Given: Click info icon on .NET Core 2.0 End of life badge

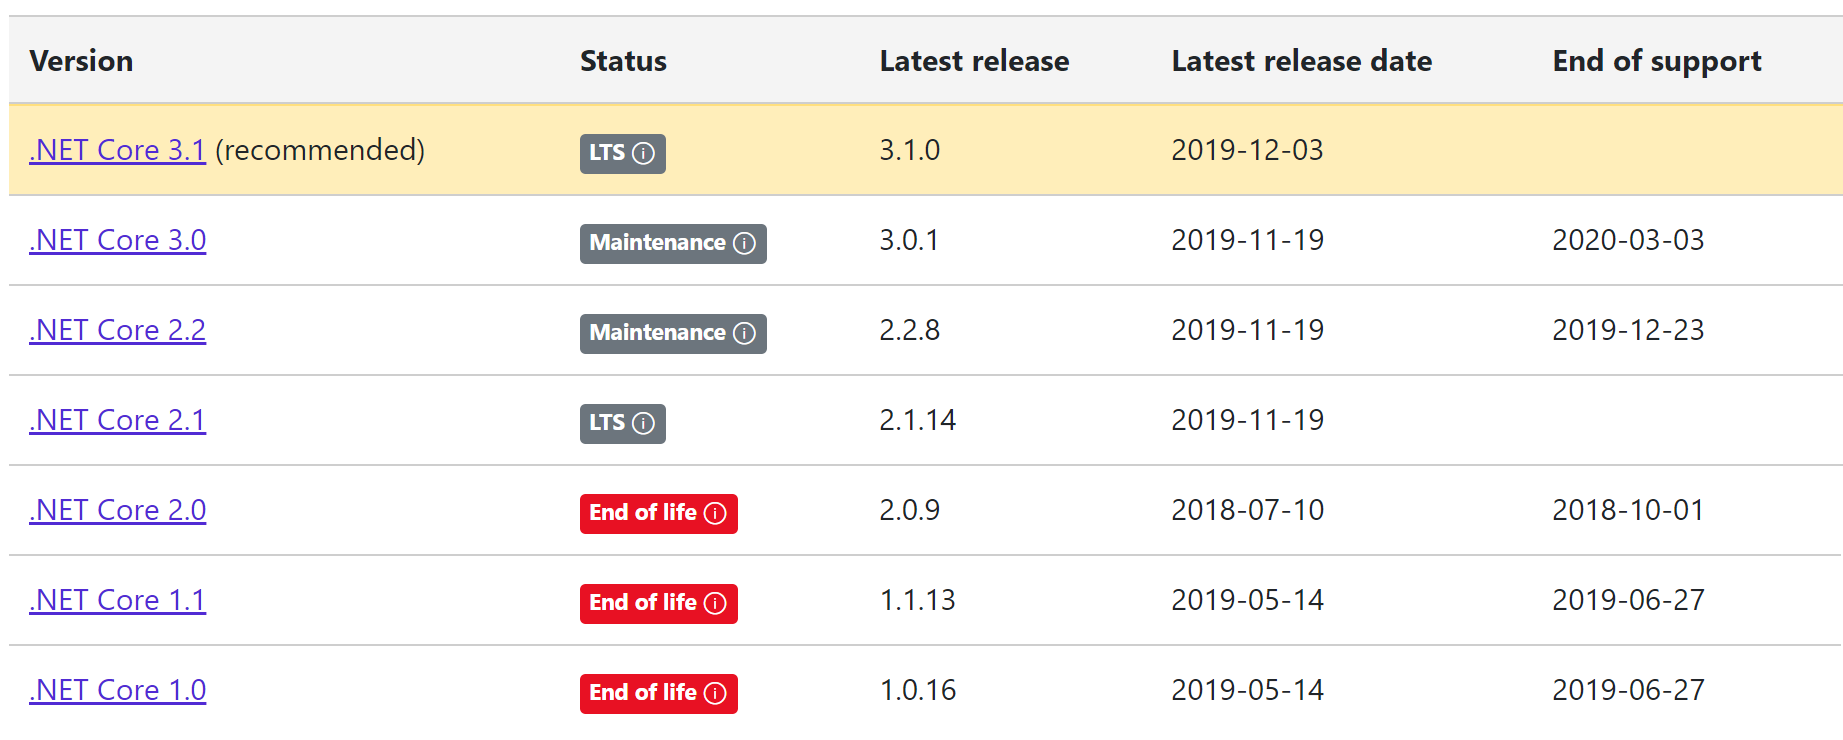Looking at the screenshot, I should point(715,513).
